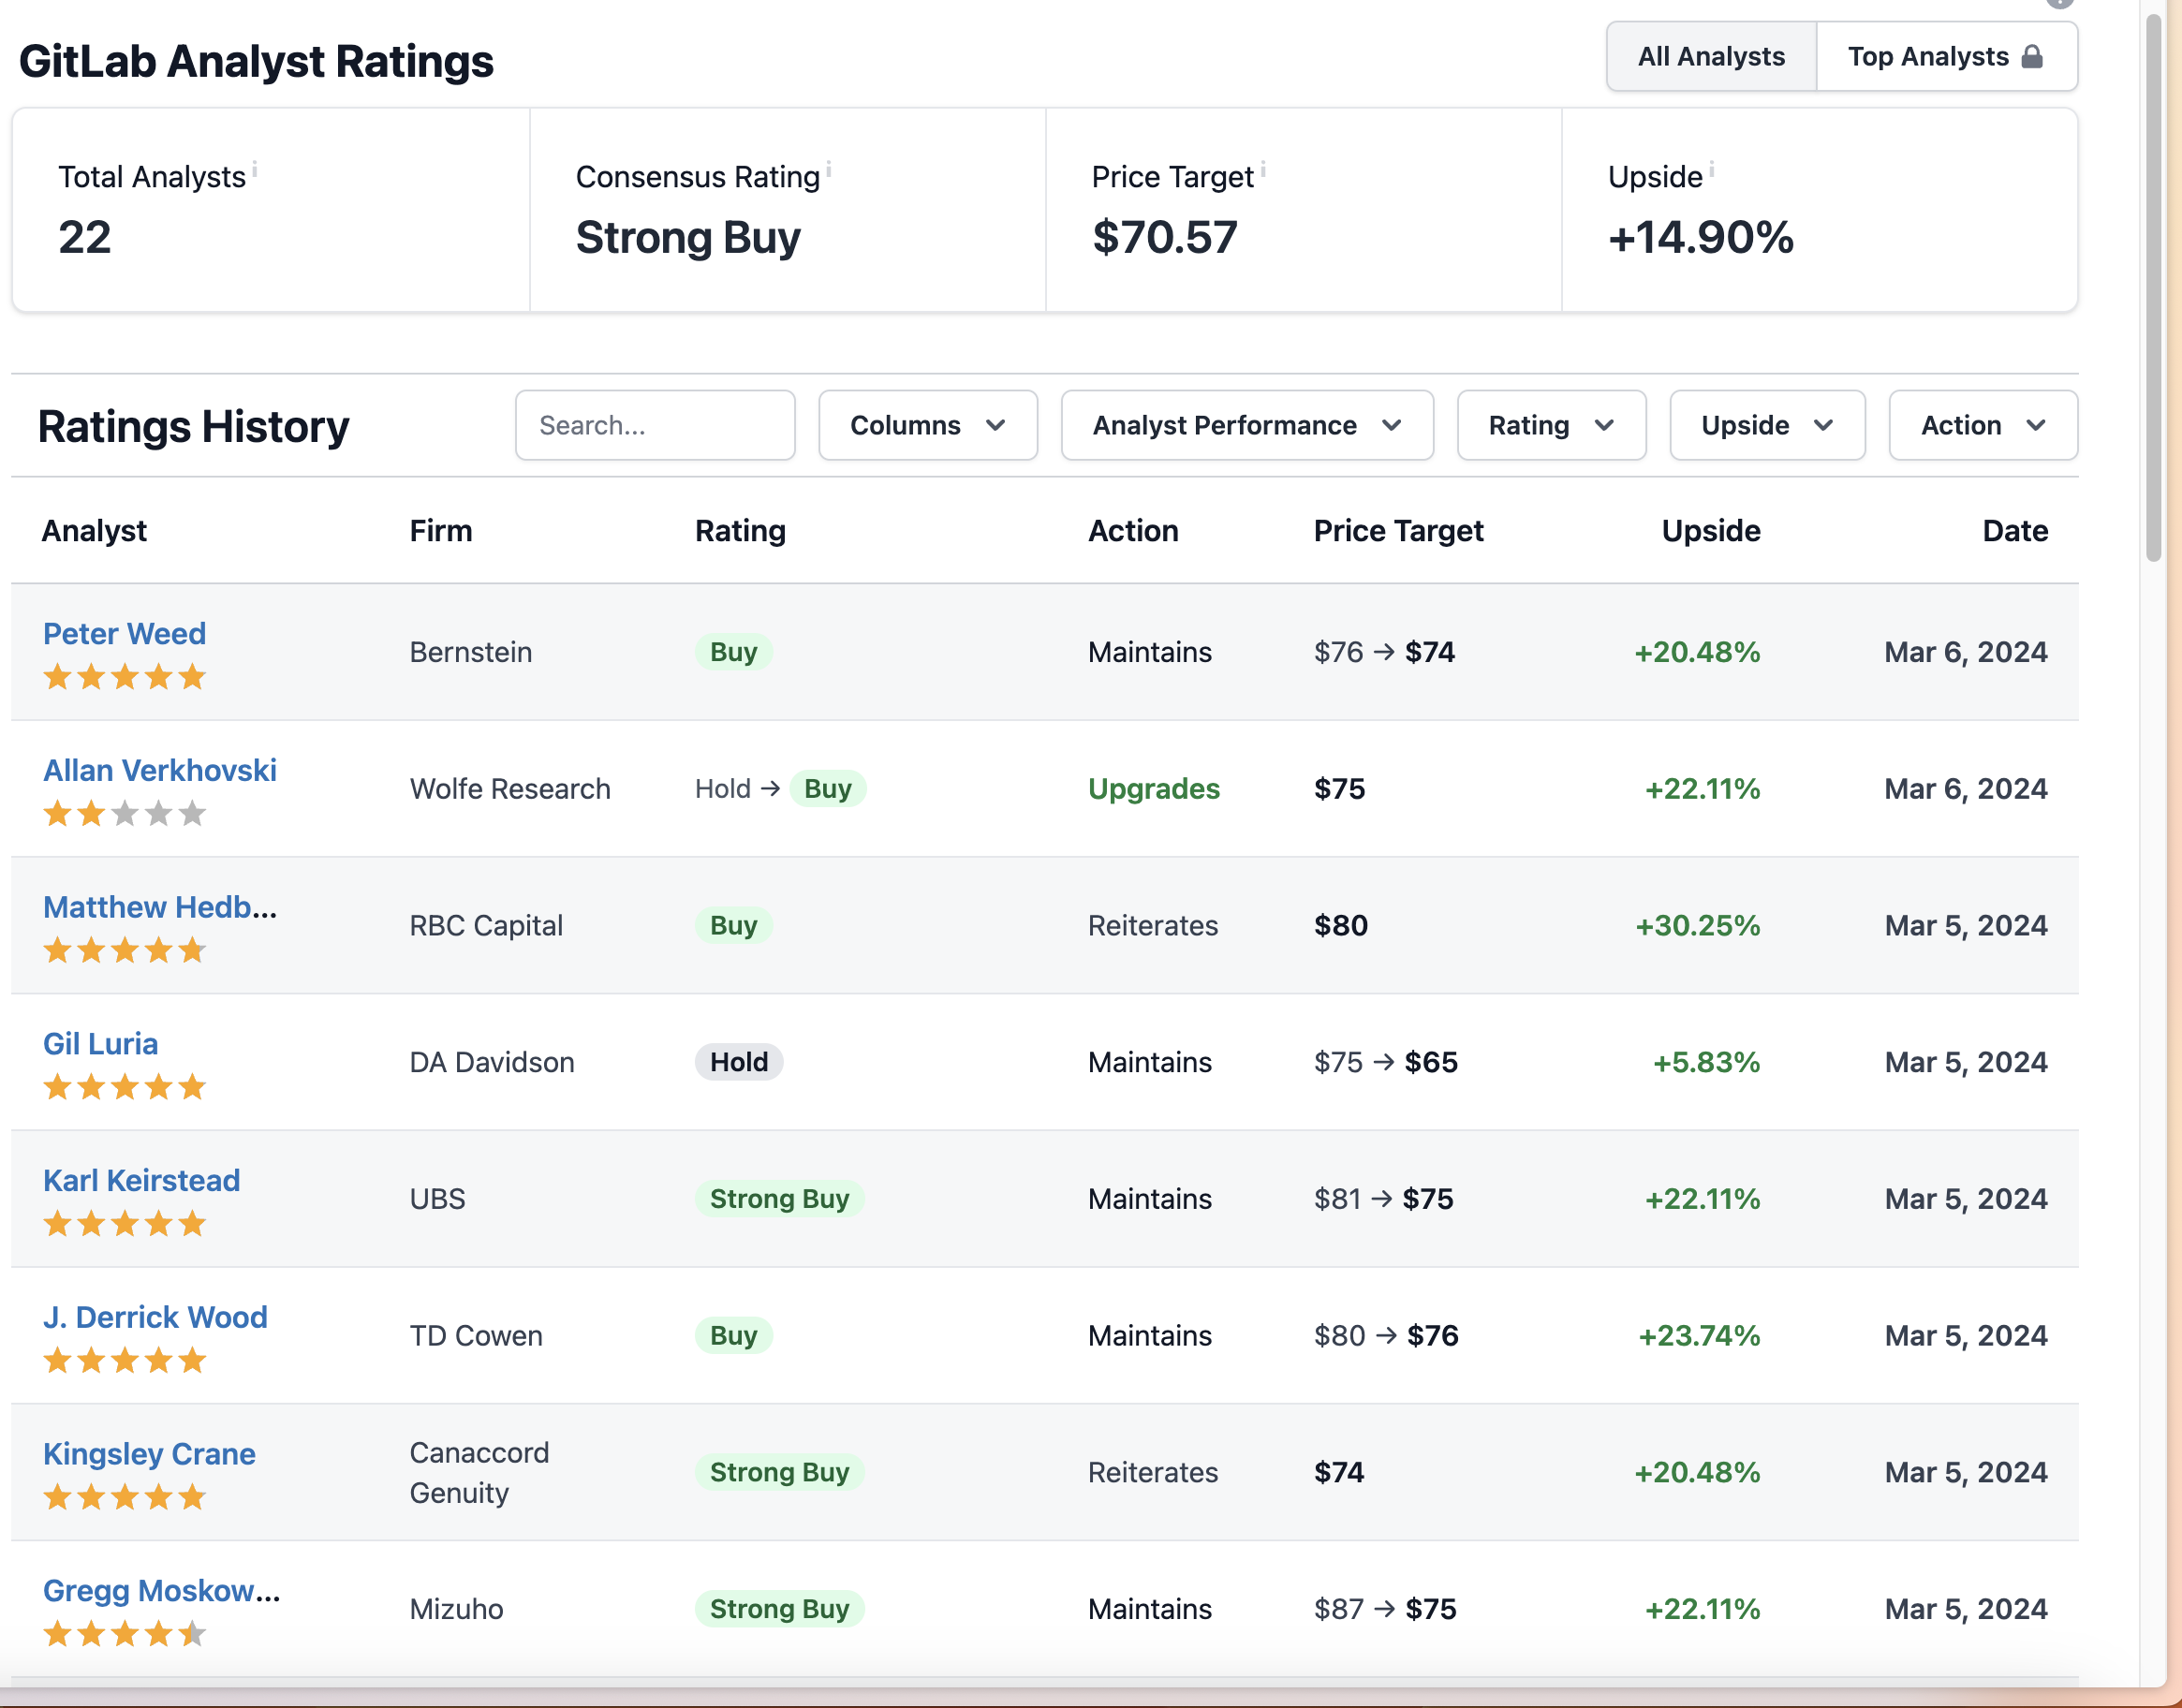Open J. Derrick Wood analyst link
This screenshot has height=1708, width=2182.
pos(155,1317)
